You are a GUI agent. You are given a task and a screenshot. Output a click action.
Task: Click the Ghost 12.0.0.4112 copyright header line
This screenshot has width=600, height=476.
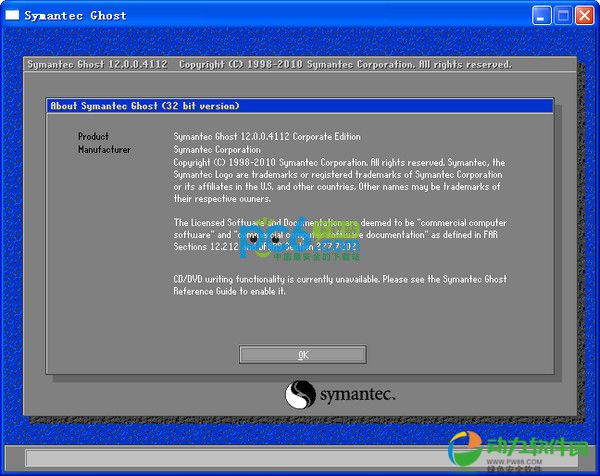[270, 64]
